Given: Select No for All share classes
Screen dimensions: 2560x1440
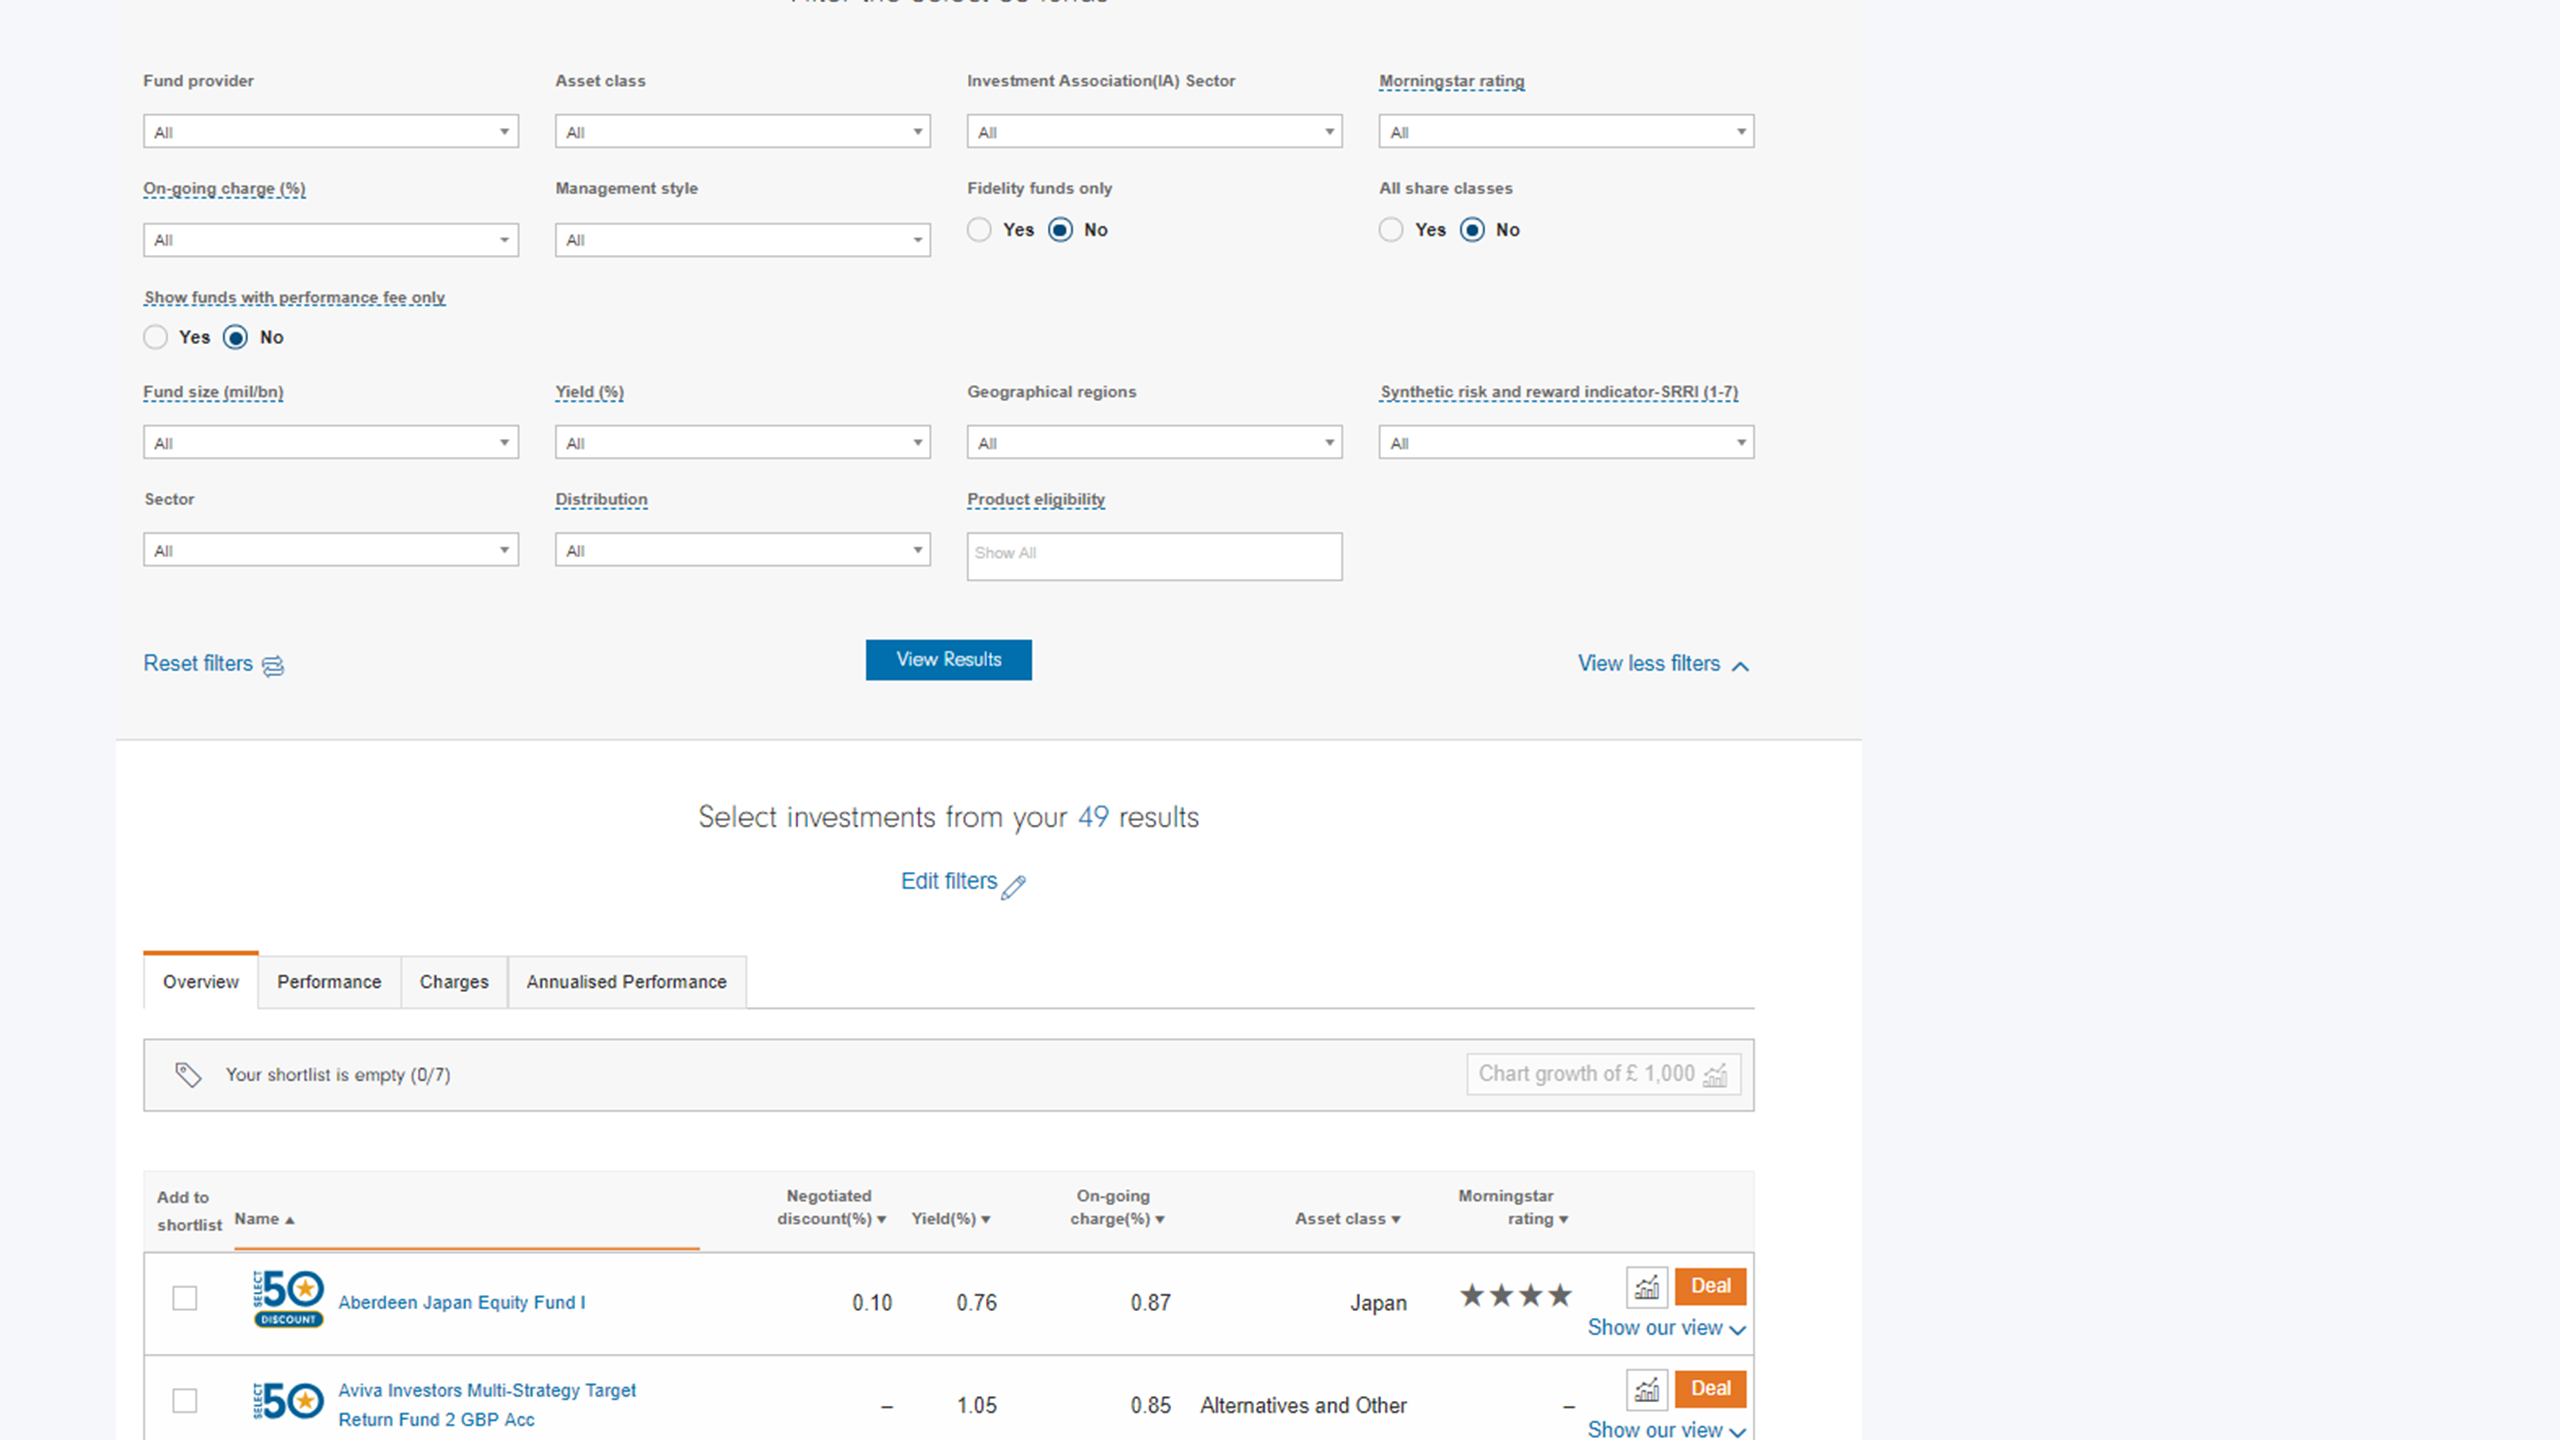Looking at the screenshot, I should point(1472,230).
